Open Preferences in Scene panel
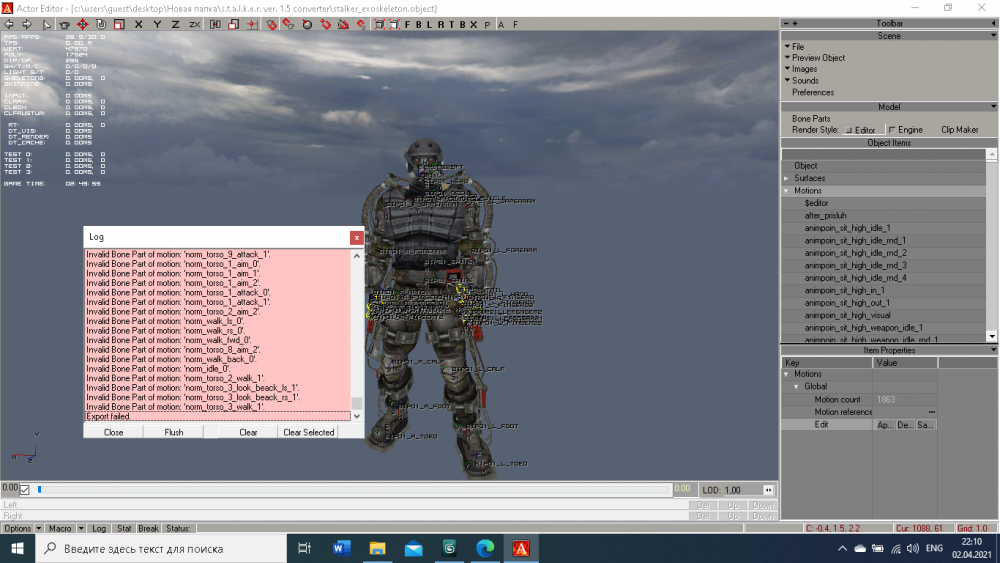The image size is (1000, 563). coord(812,92)
